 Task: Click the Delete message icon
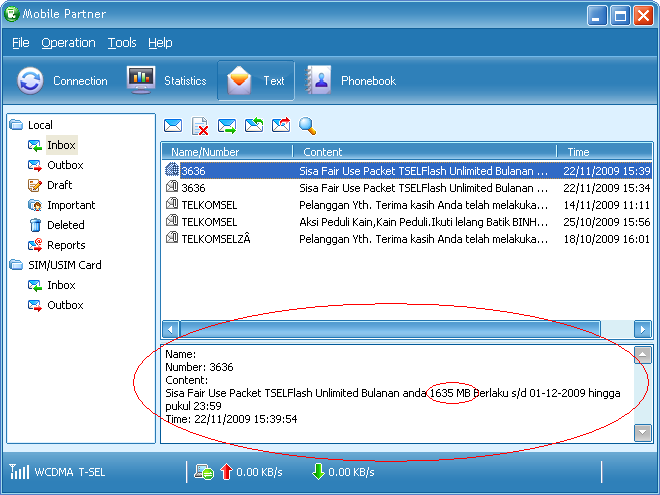[x=200, y=126]
